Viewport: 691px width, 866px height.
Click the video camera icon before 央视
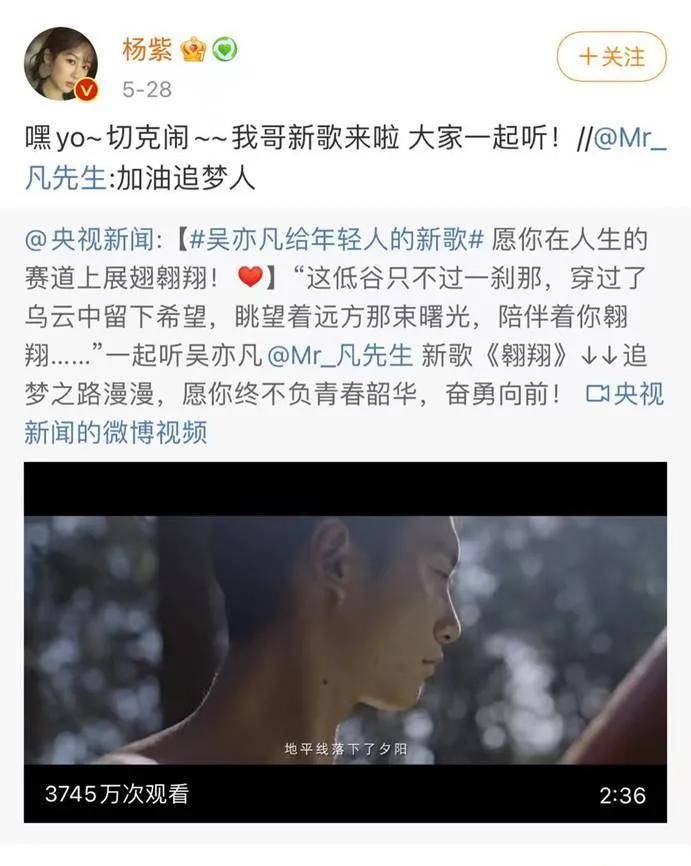(x=597, y=394)
